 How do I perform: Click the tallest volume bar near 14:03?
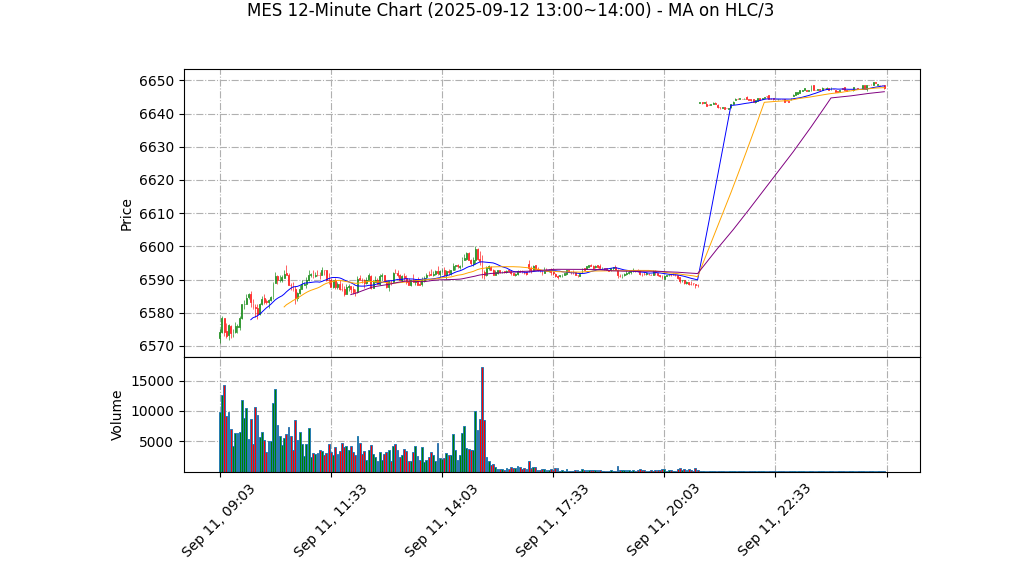click(x=482, y=420)
